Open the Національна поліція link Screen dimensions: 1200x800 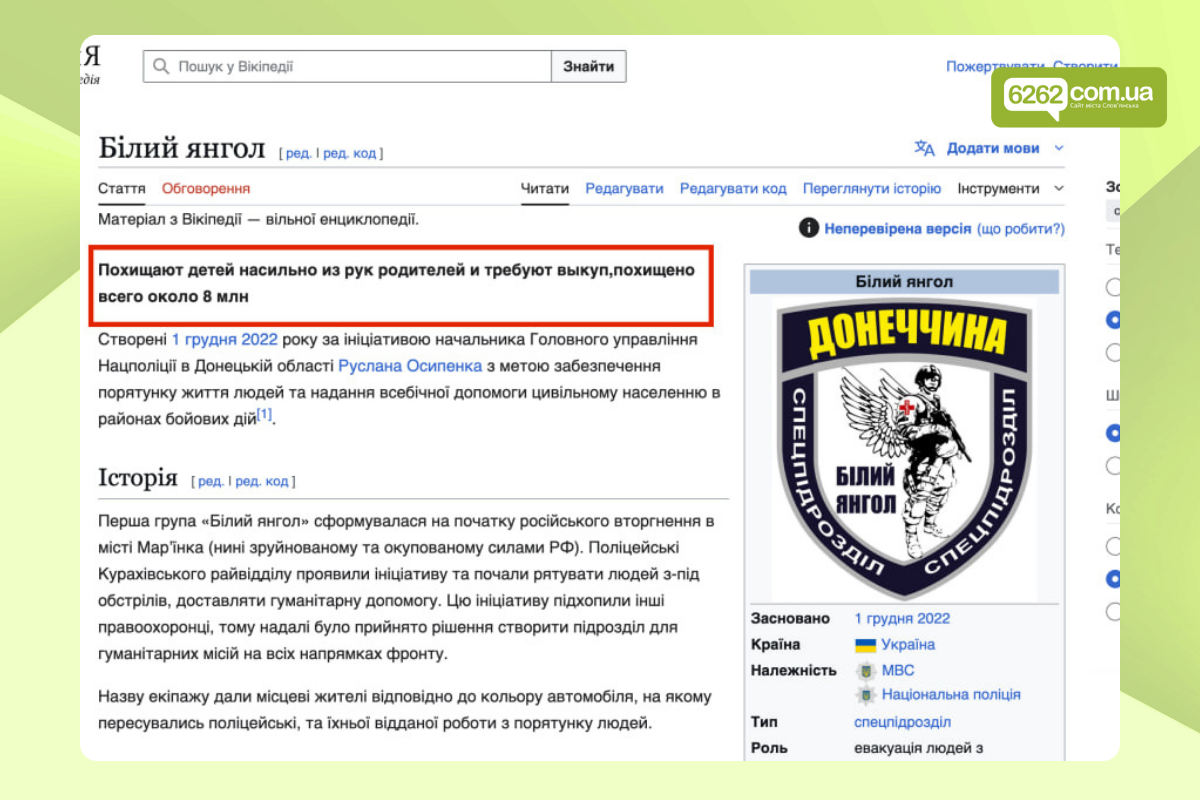[x=951, y=694]
